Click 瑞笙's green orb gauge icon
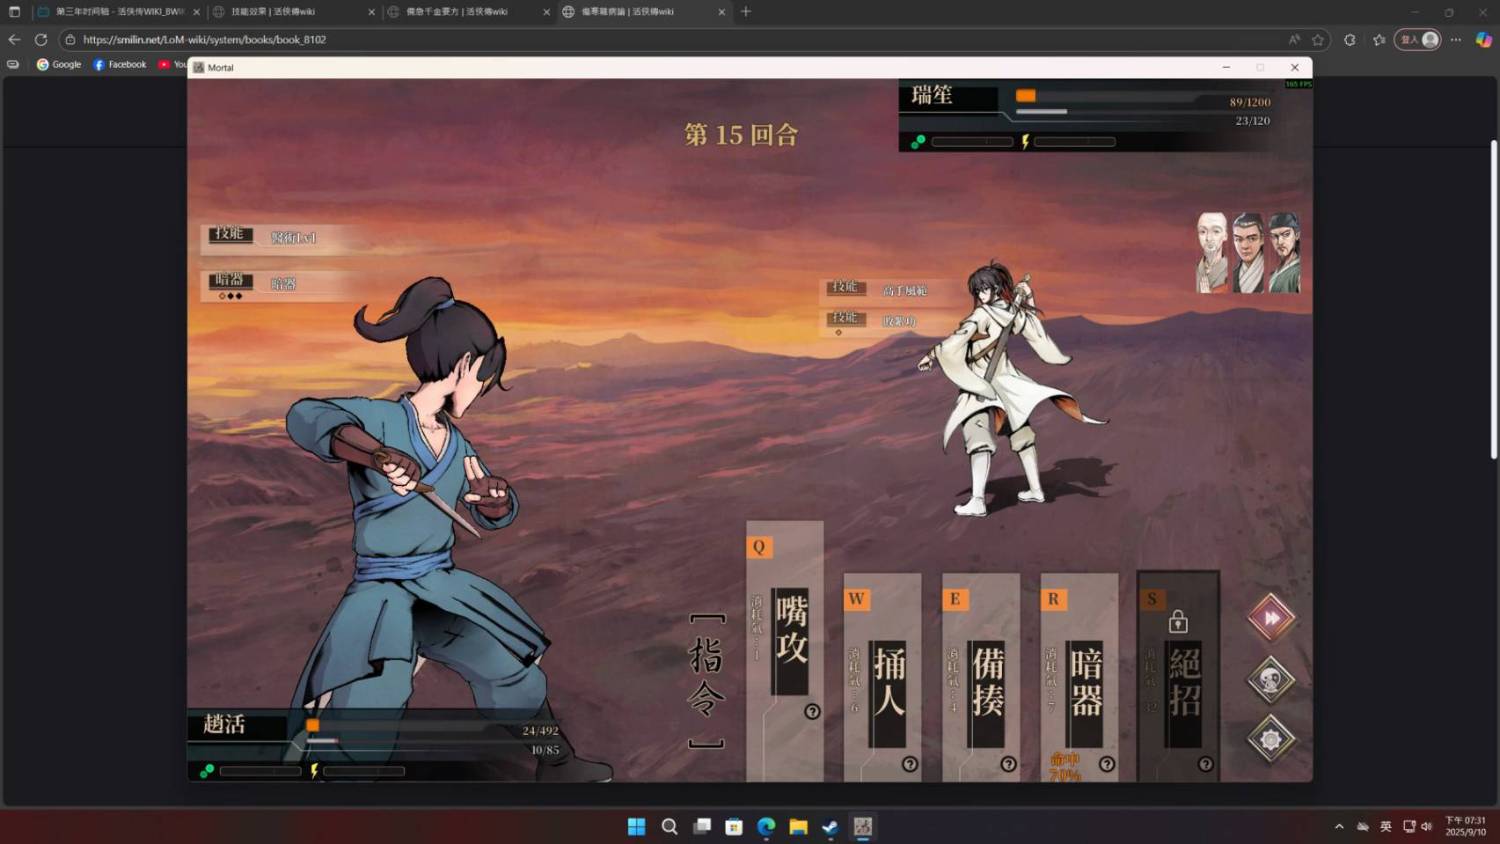 (x=918, y=142)
